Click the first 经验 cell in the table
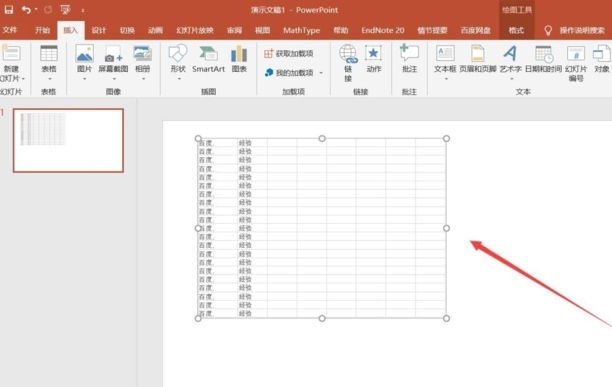The image size is (612, 387). pyautogui.click(x=252, y=143)
